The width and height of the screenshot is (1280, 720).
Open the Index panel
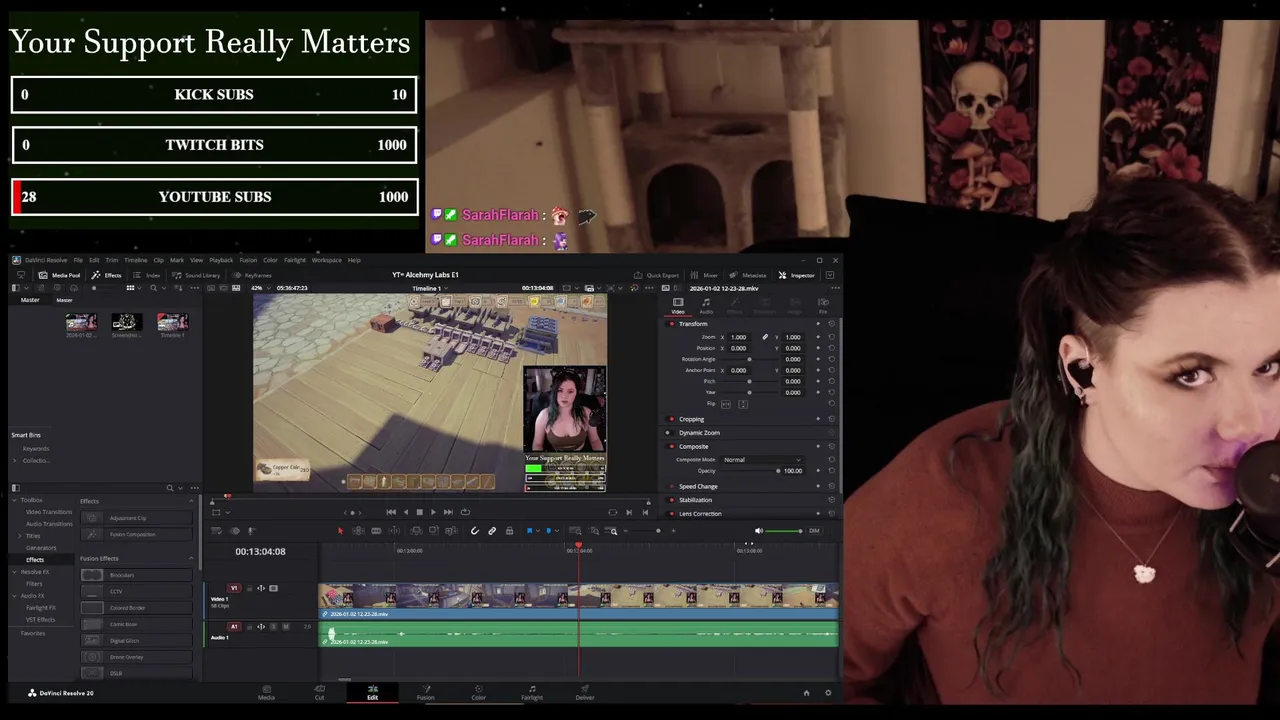pos(147,275)
